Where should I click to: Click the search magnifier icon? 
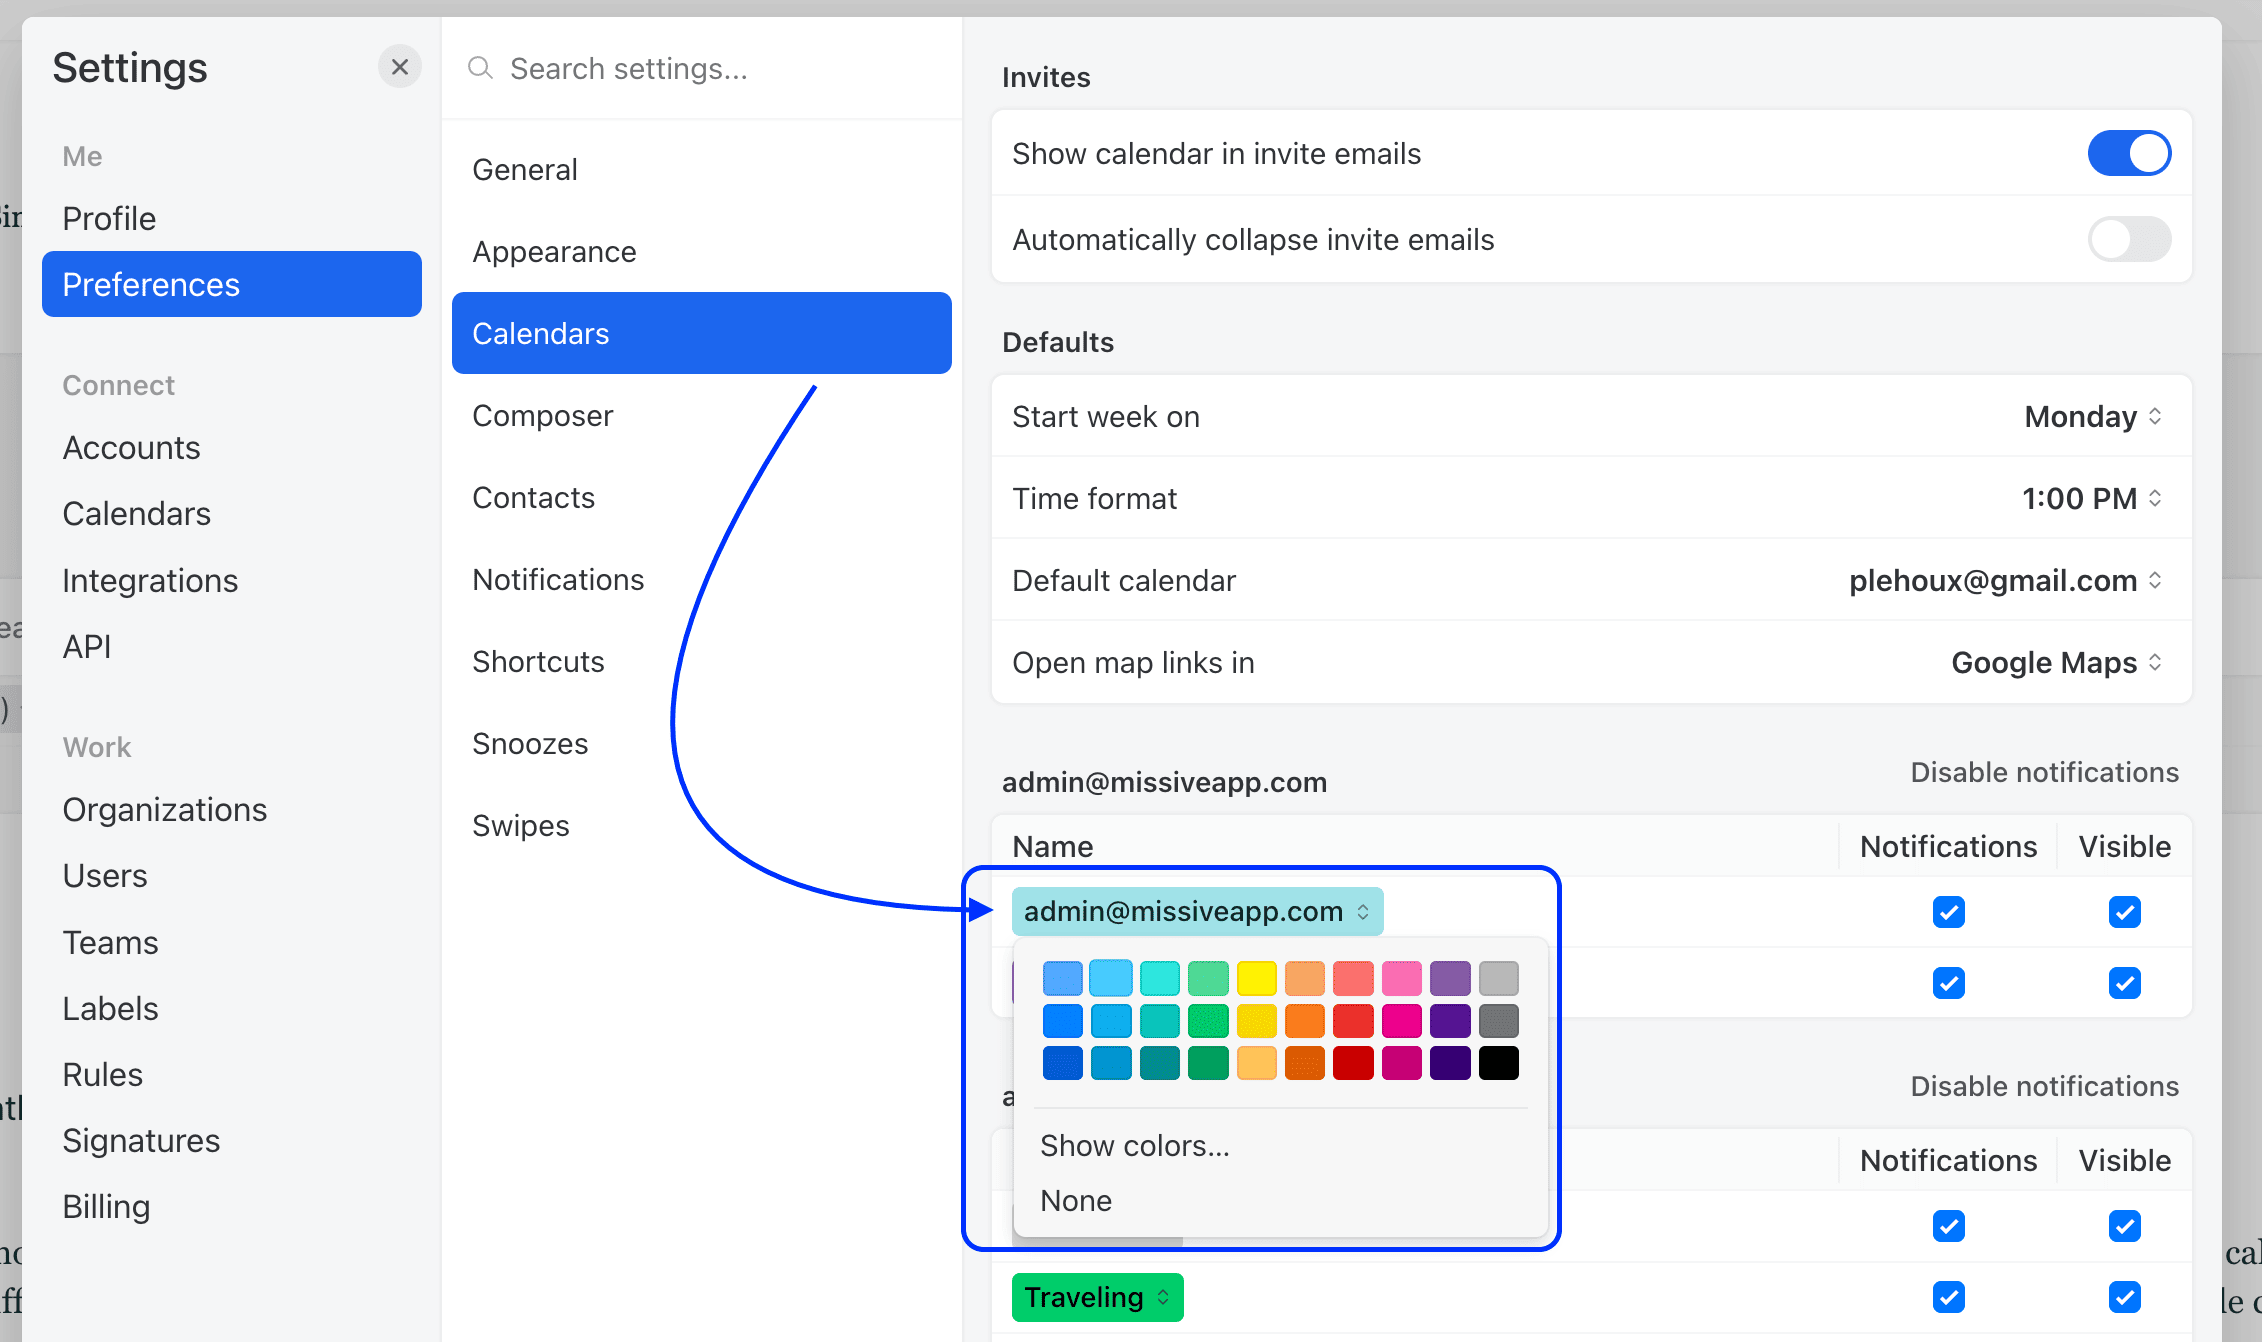[x=481, y=68]
